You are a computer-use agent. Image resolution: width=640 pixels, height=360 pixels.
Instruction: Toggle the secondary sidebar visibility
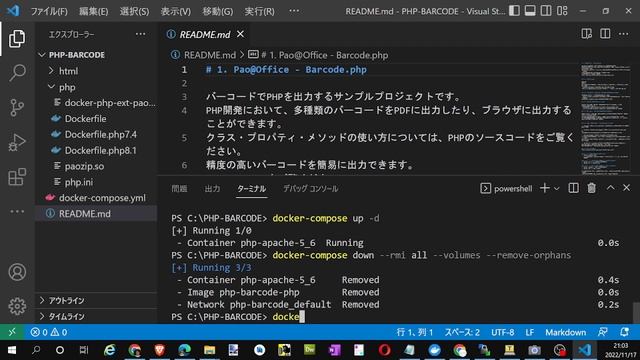(x=546, y=11)
